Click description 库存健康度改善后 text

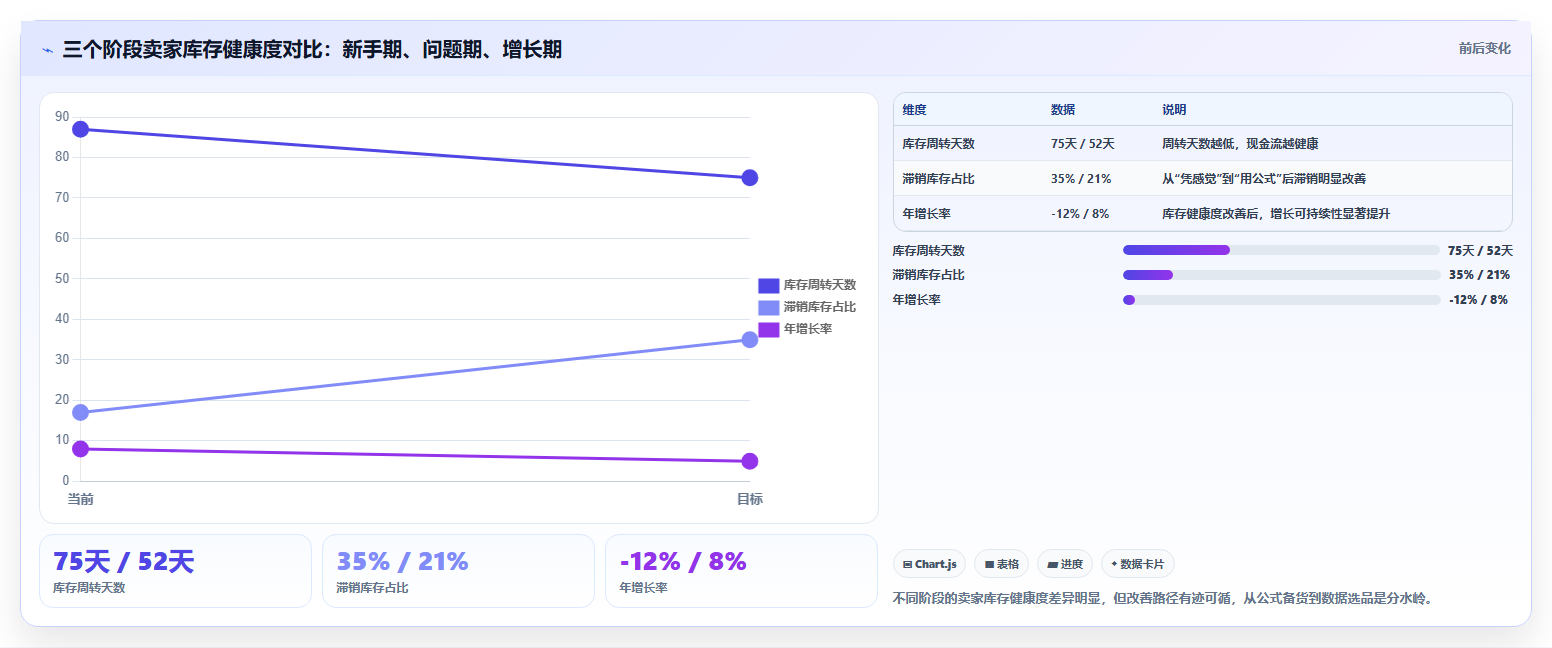tap(1276, 214)
